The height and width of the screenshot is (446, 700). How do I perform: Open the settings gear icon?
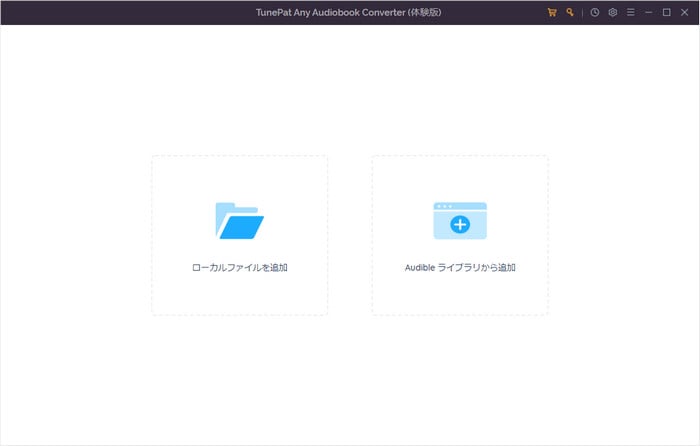point(612,13)
